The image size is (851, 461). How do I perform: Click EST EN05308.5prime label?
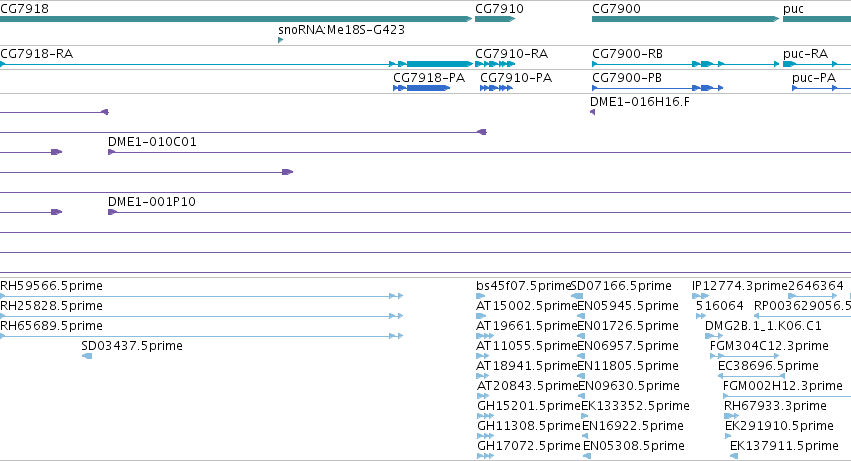(633, 446)
